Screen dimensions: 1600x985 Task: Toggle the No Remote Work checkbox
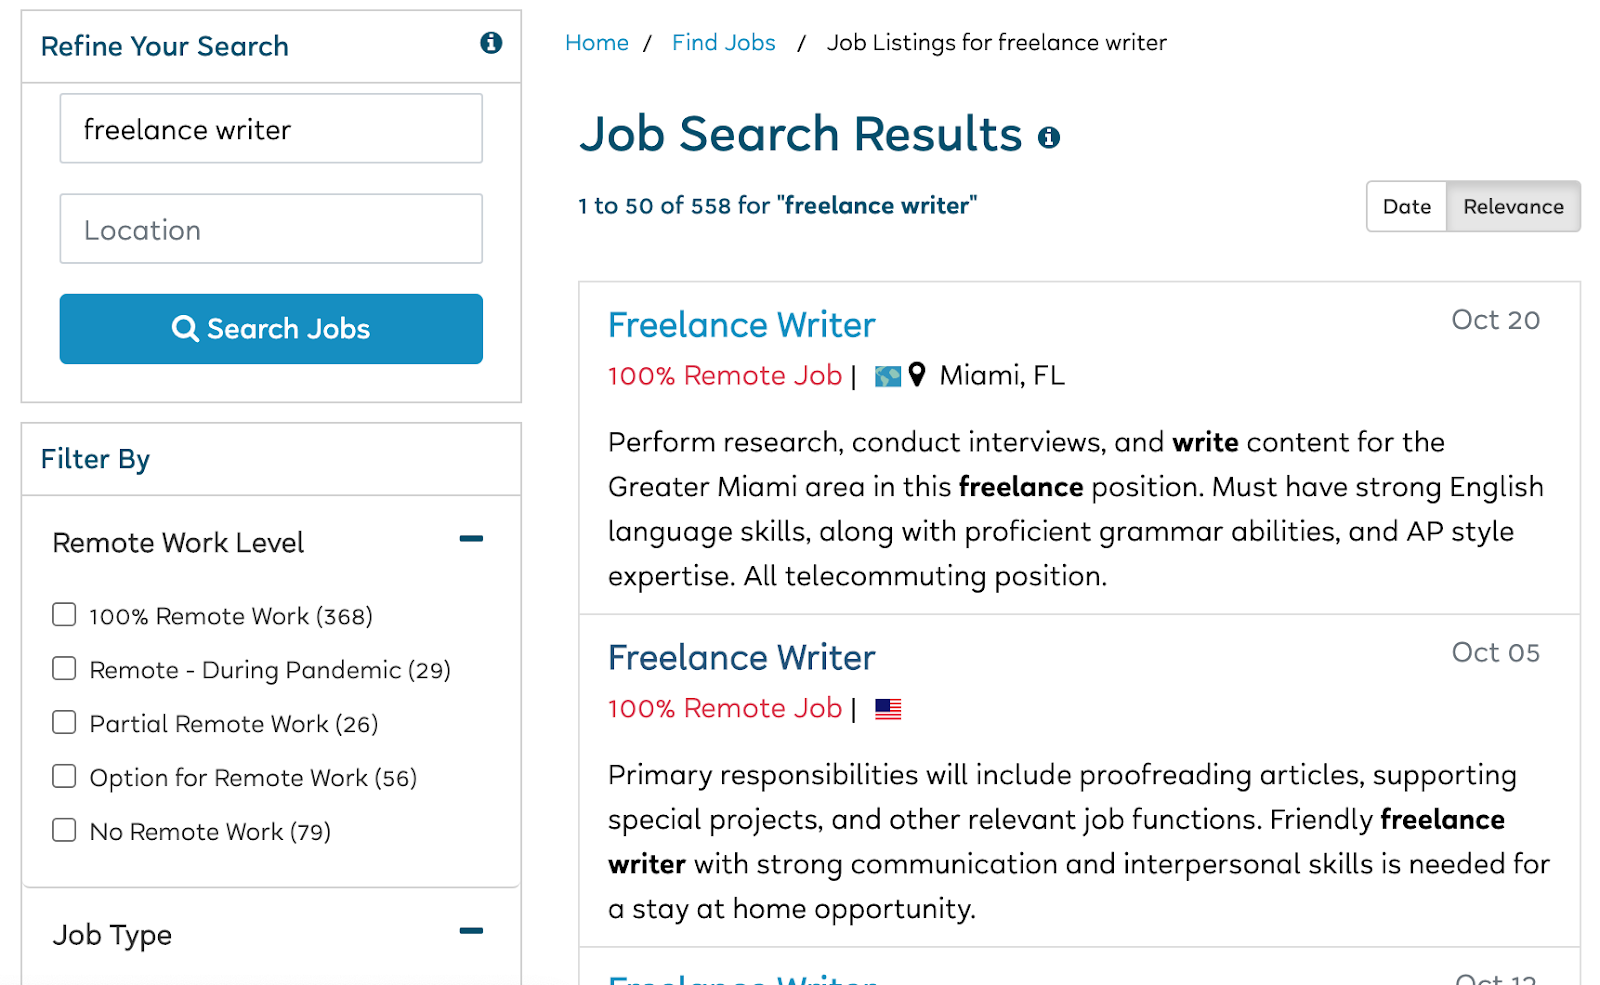coord(64,831)
